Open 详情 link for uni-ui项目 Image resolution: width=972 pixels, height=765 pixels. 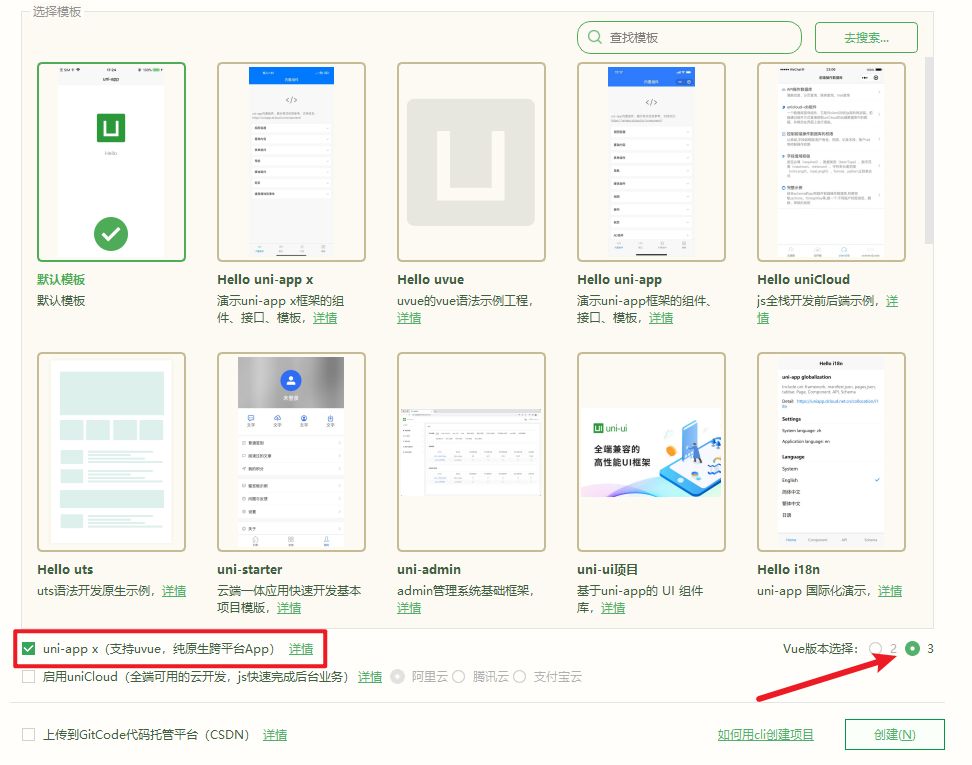pos(613,608)
